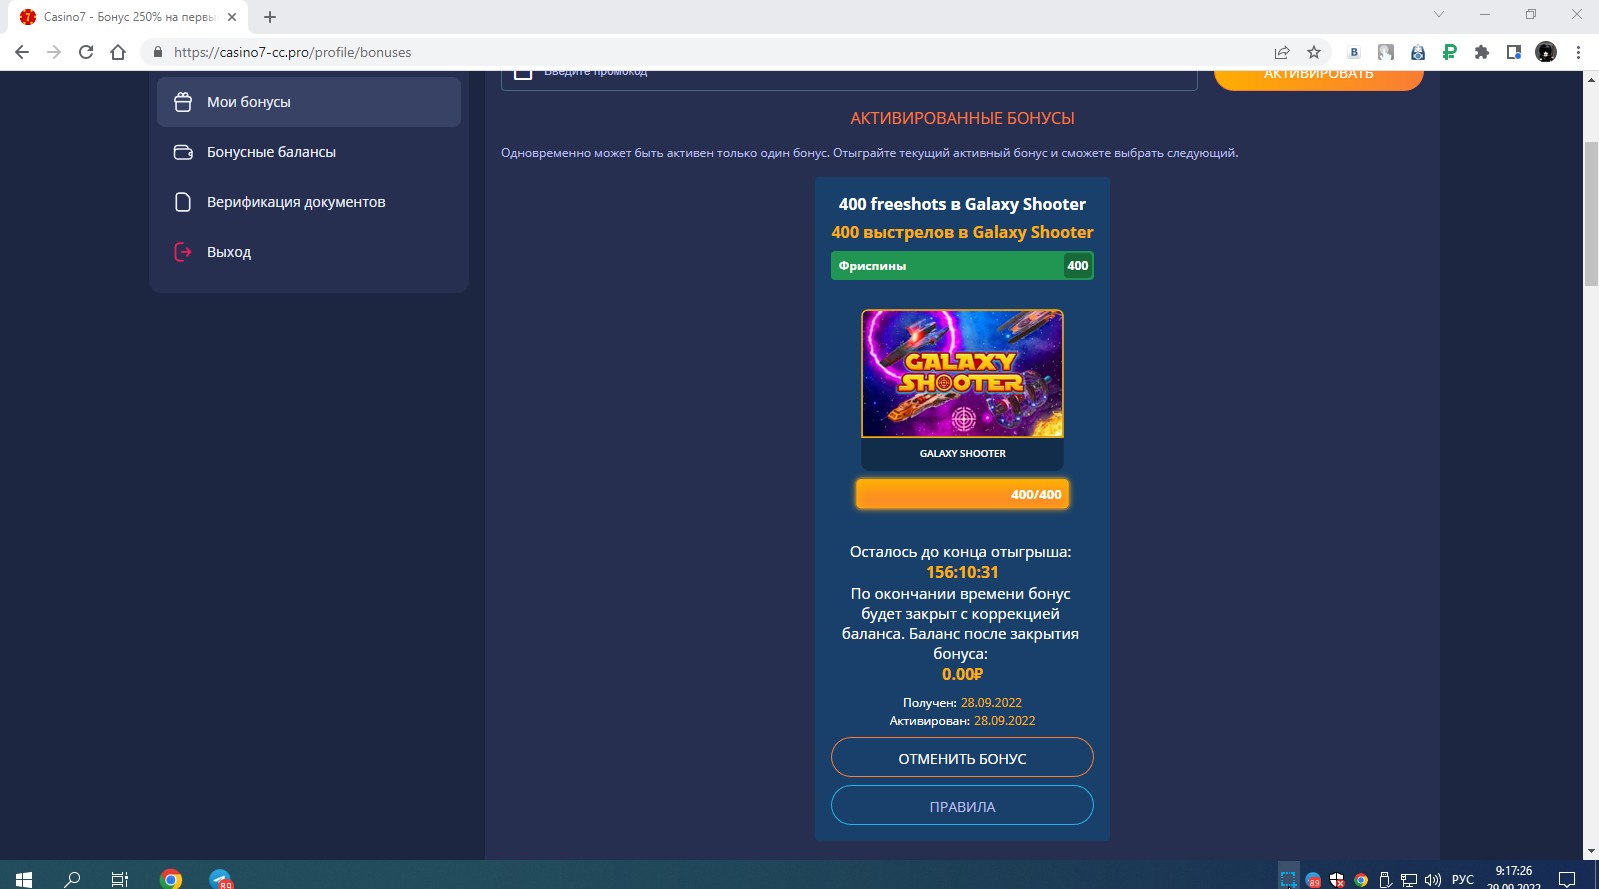The width and height of the screenshot is (1599, 889).
Task: Click the document icon beside Верификация документов
Action: (x=183, y=202)
